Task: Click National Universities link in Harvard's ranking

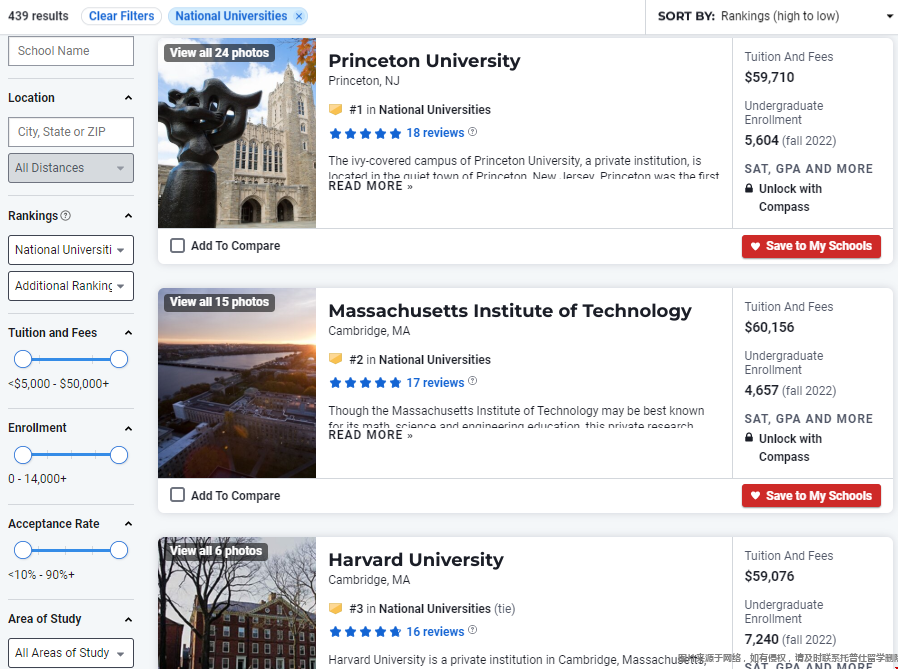Action: pyautogui.click(x=435, y=608)
